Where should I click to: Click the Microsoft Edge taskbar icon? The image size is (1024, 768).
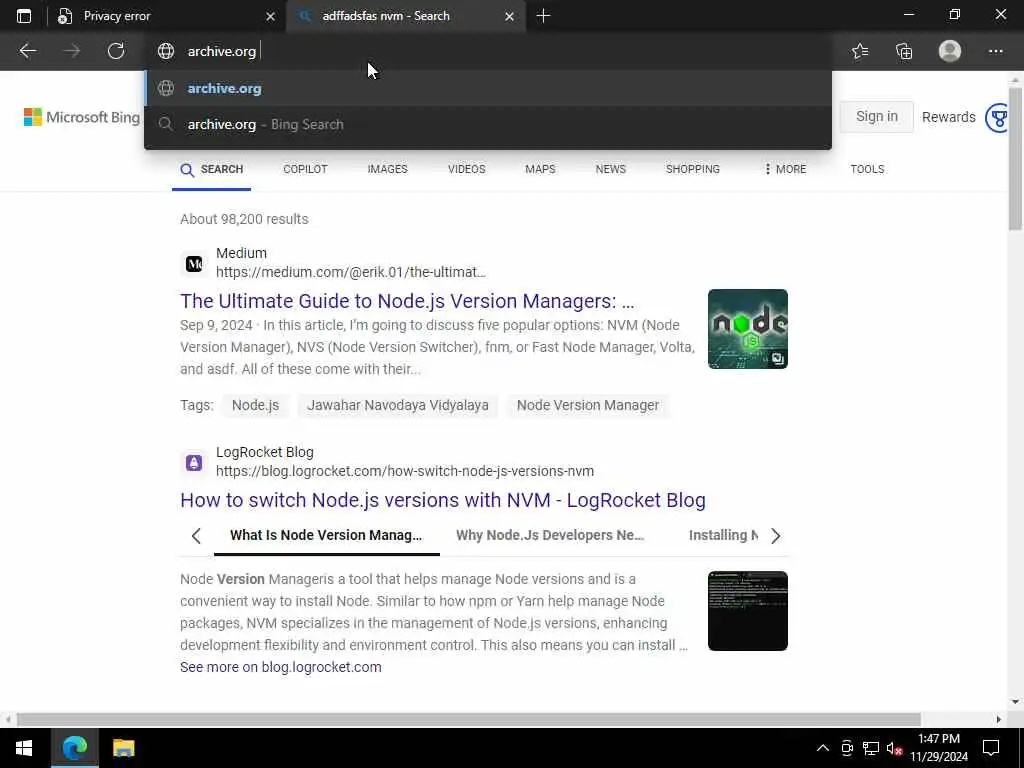pos(74,748)
